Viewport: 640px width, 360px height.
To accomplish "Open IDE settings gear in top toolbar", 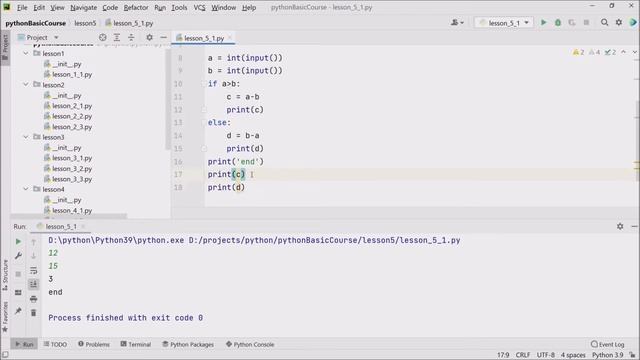I will [619, 23].
